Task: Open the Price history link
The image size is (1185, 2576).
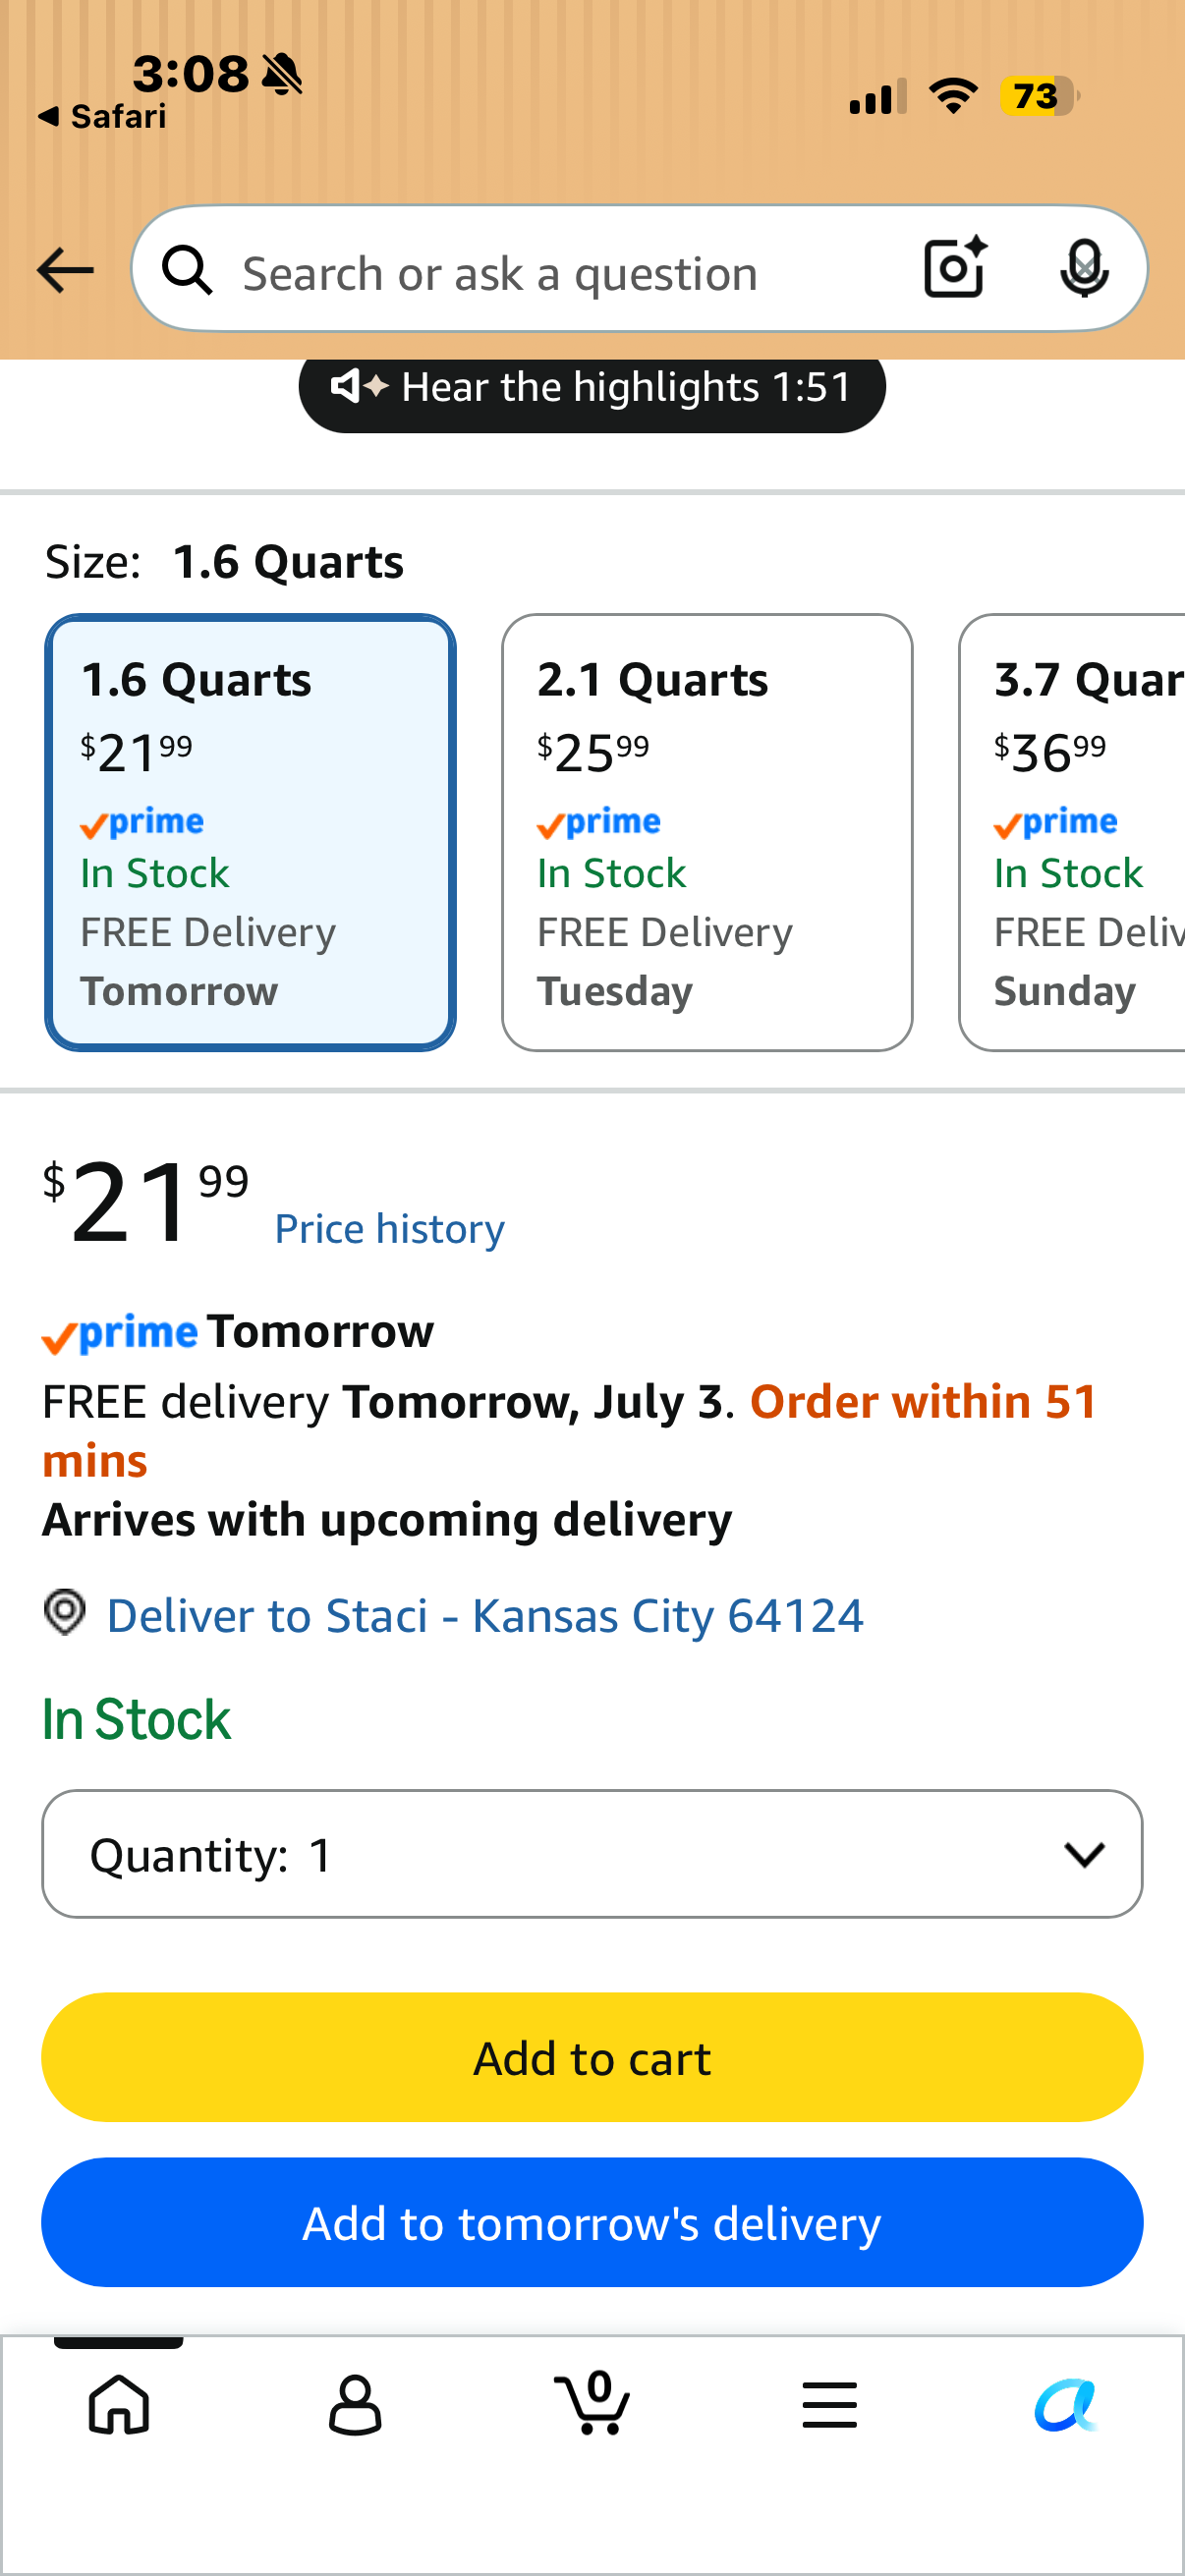Action: click(x=390, y=1228)
